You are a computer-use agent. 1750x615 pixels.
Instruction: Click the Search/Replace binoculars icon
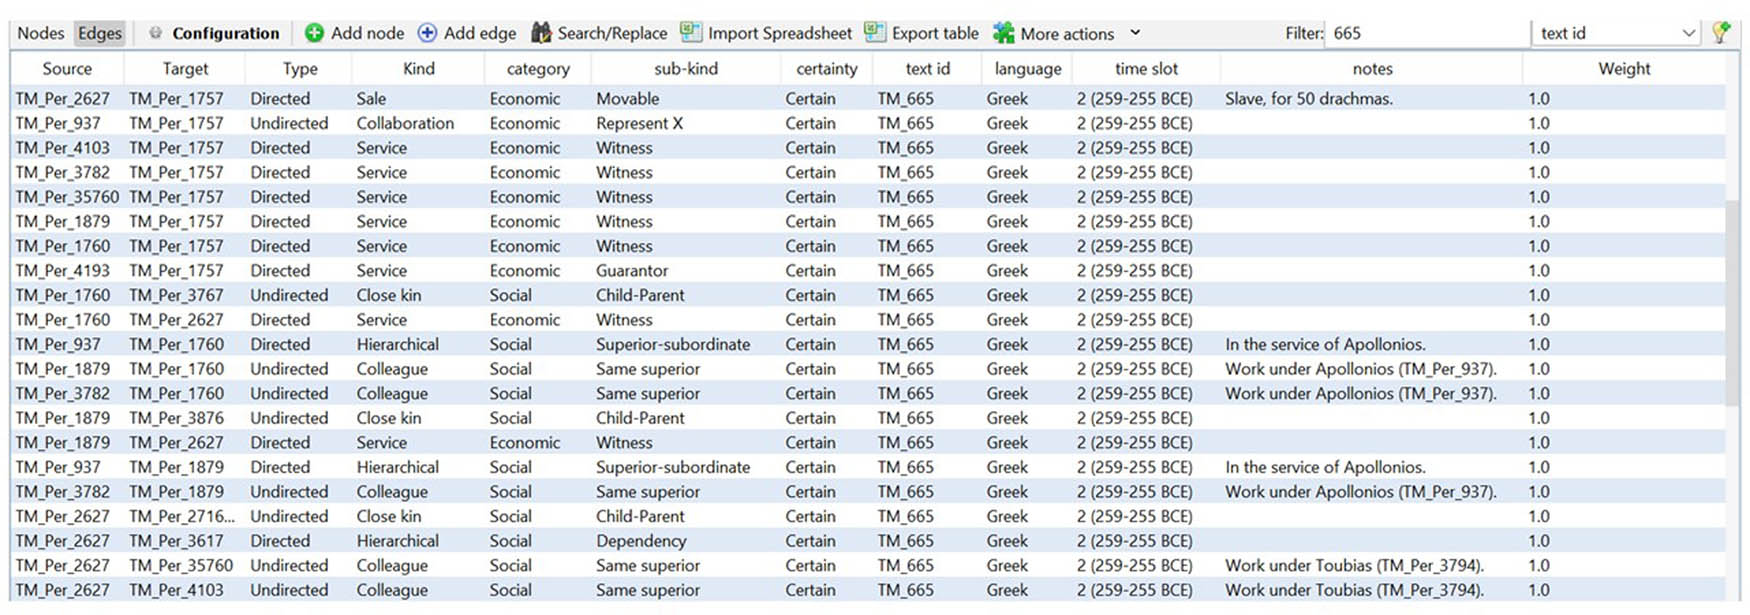[541, 33]
